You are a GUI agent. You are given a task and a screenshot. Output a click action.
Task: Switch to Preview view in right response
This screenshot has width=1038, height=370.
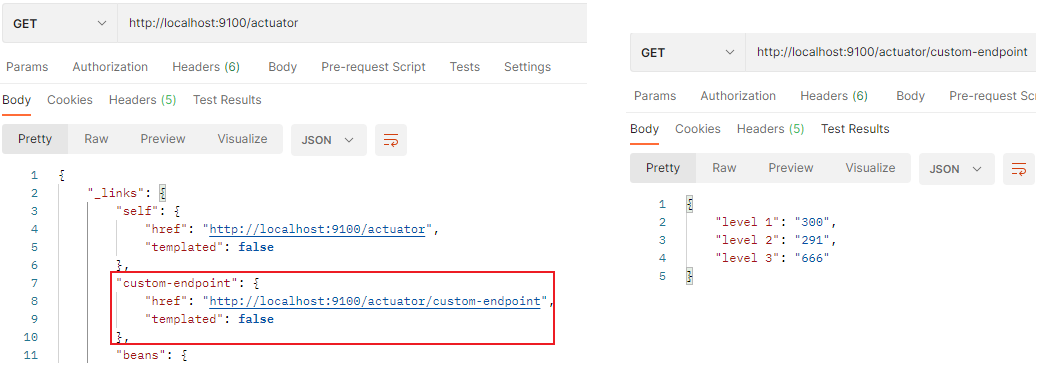point(790,168)
